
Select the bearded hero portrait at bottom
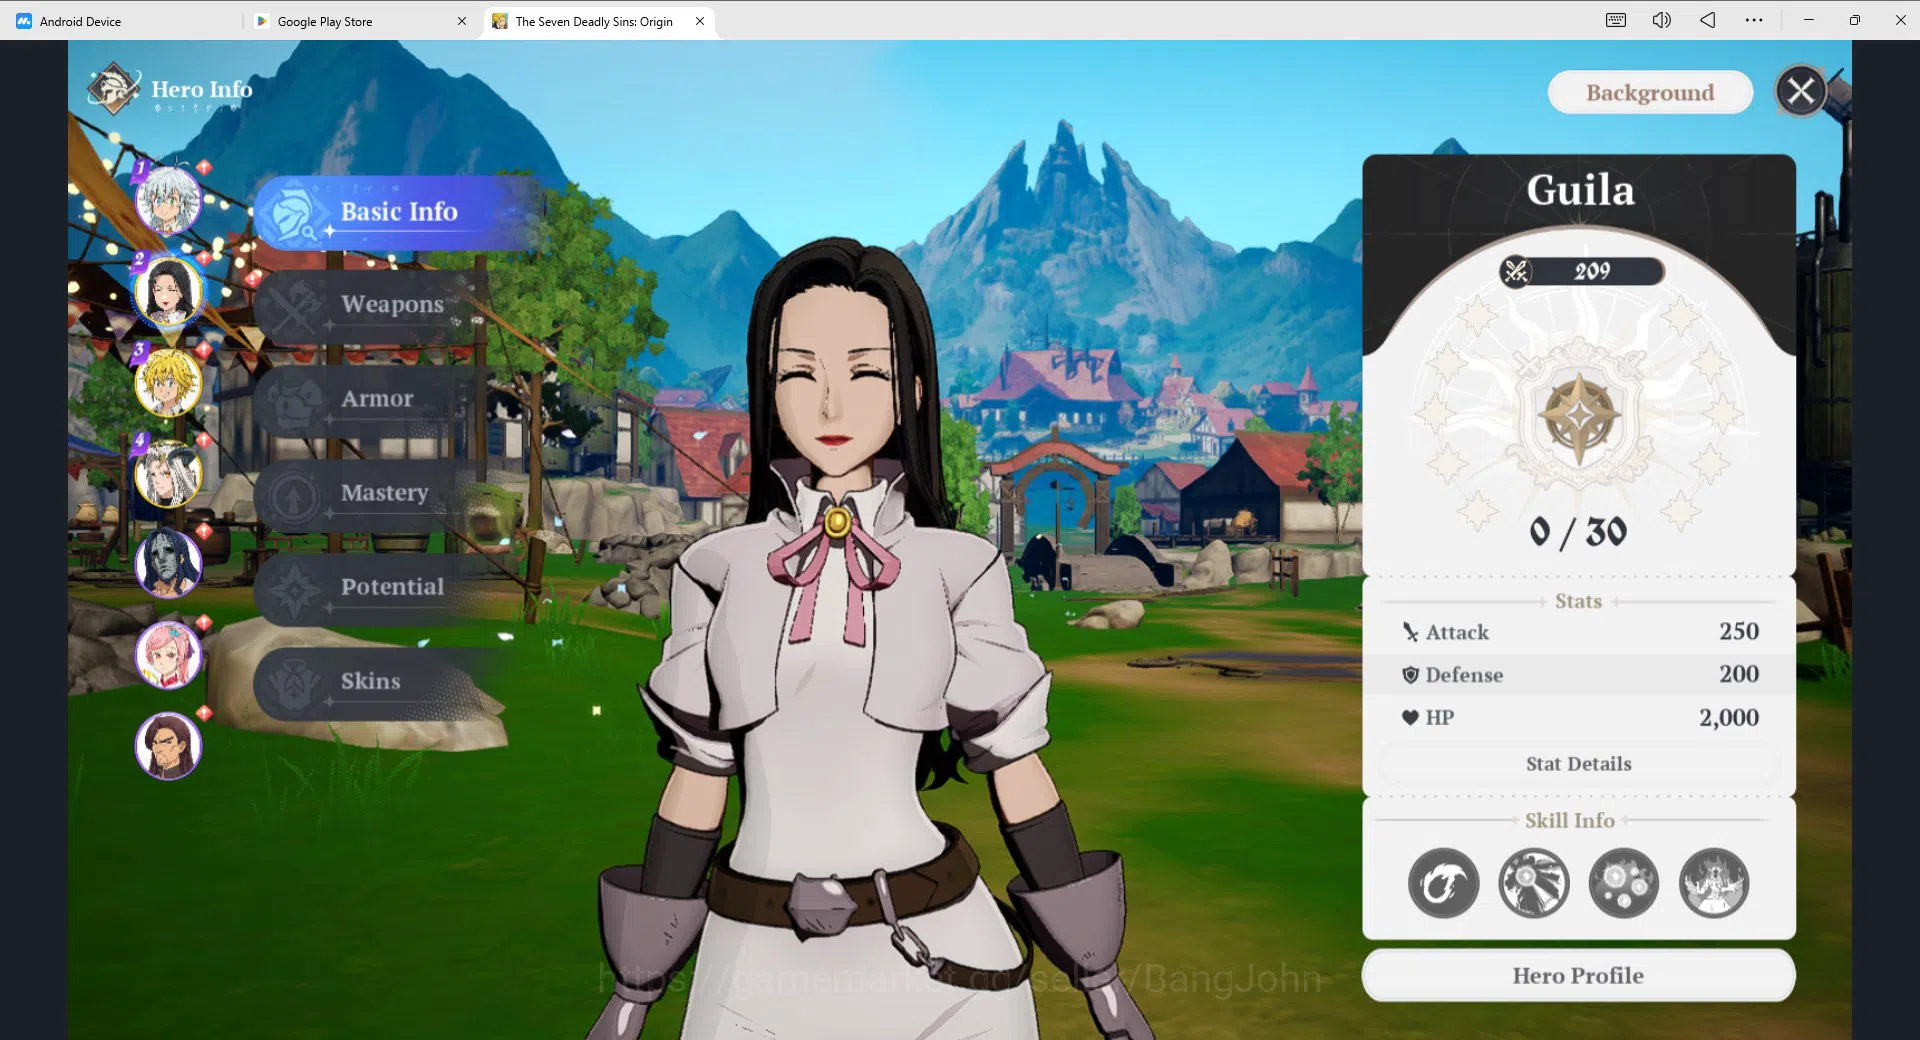[168, 746]
